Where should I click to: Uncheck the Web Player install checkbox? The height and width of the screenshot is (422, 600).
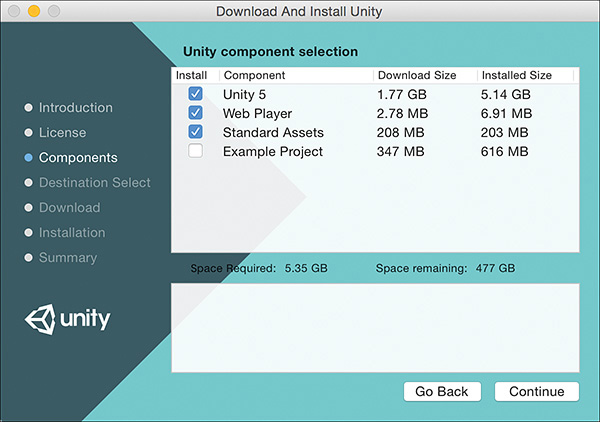(x=195, y=113)
